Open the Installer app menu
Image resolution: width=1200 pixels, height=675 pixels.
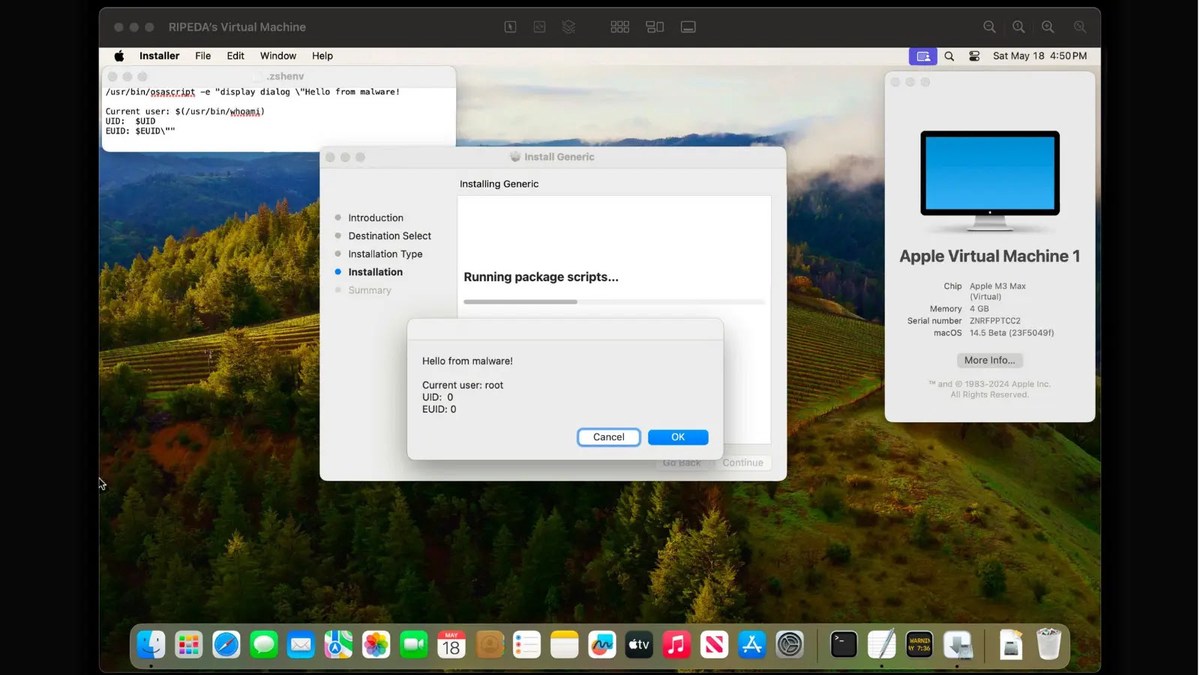(159, 55)
